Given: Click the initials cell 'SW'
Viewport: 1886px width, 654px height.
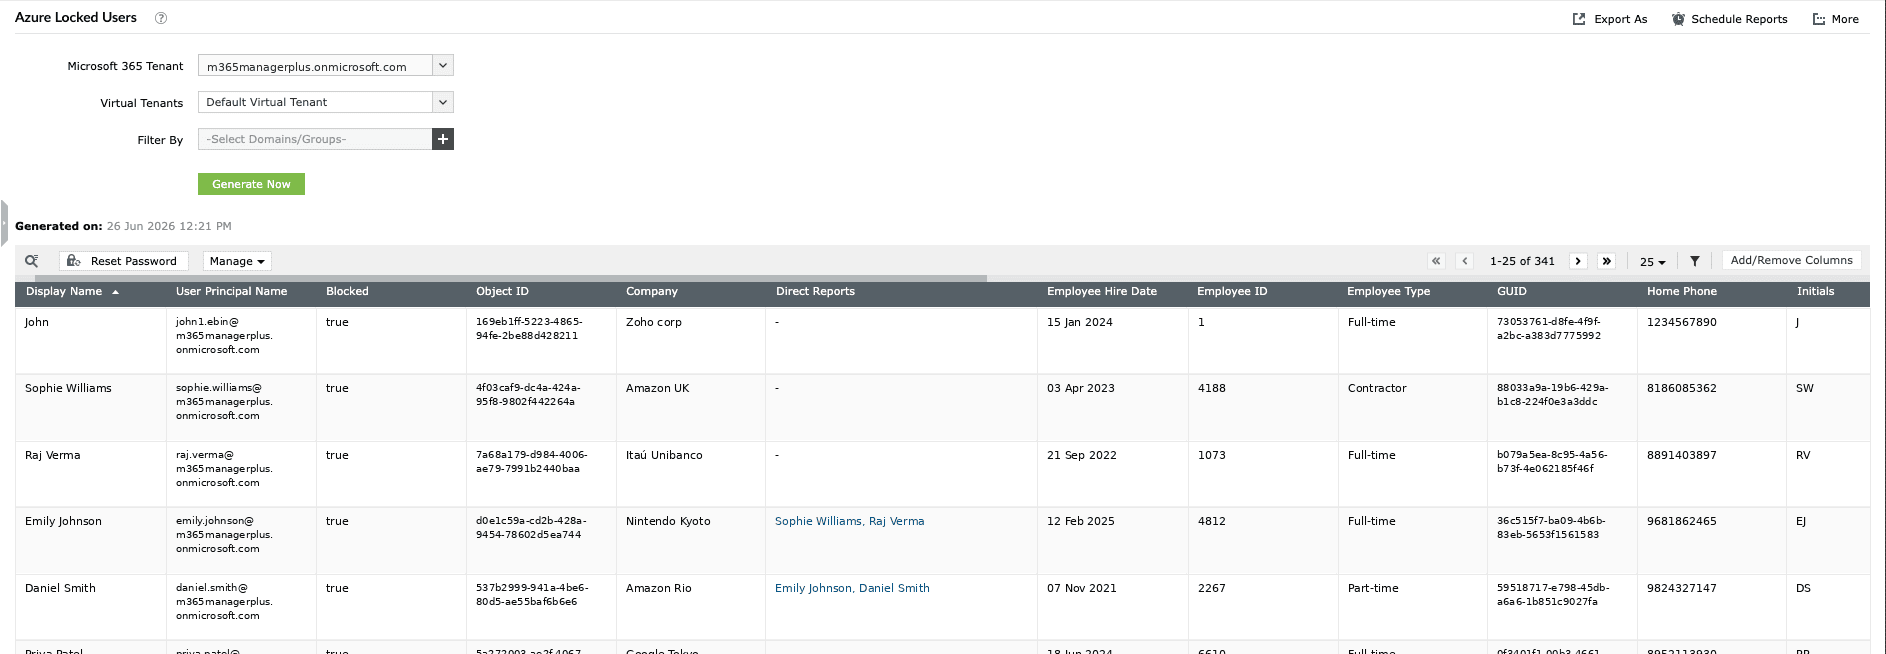Looking at the screenshot, I should (x=1805, y=388).
